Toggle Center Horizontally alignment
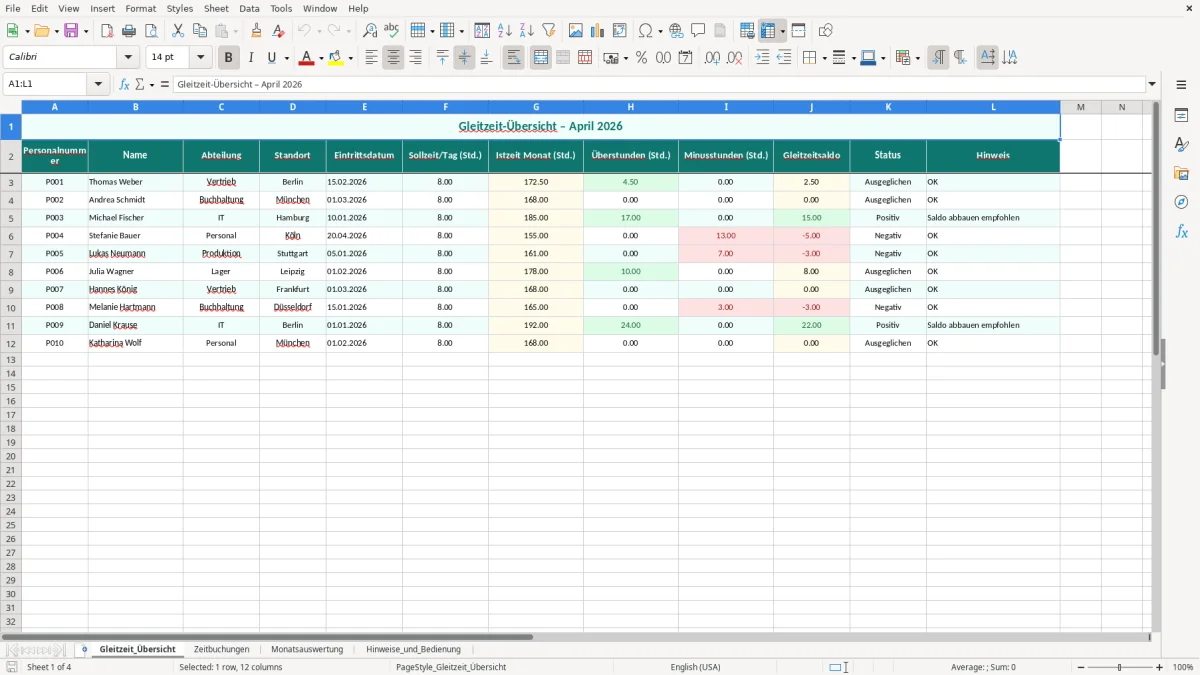1200x675 pixels. tap(394, 58)
